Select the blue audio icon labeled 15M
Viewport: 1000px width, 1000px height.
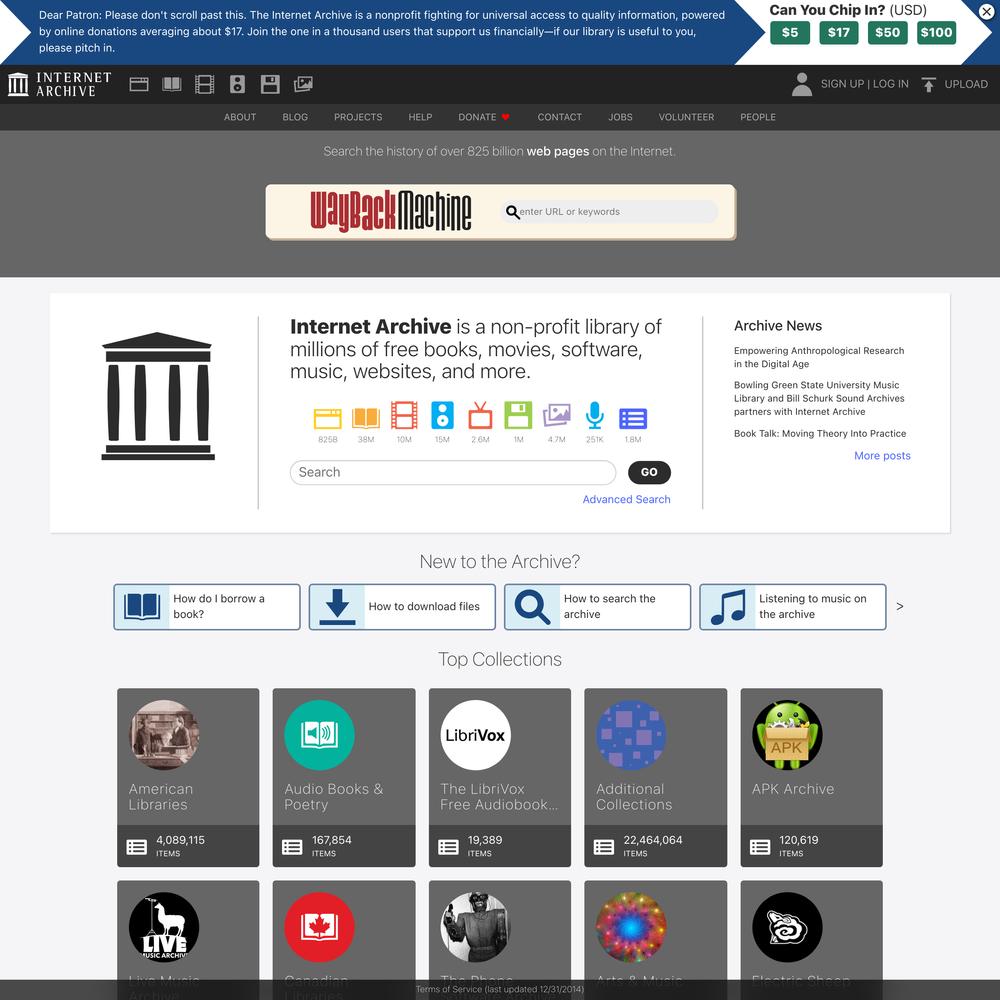pos(443,415)
